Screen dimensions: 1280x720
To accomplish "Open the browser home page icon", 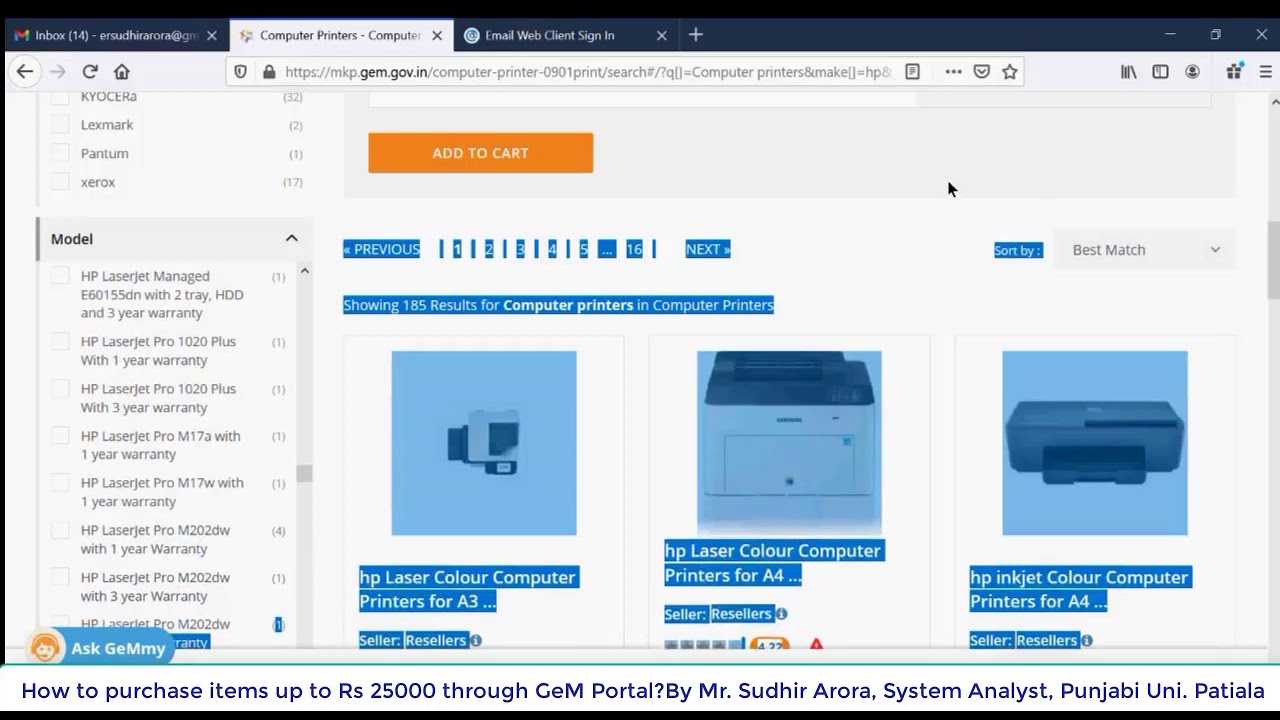I will (x=122, y=72).
